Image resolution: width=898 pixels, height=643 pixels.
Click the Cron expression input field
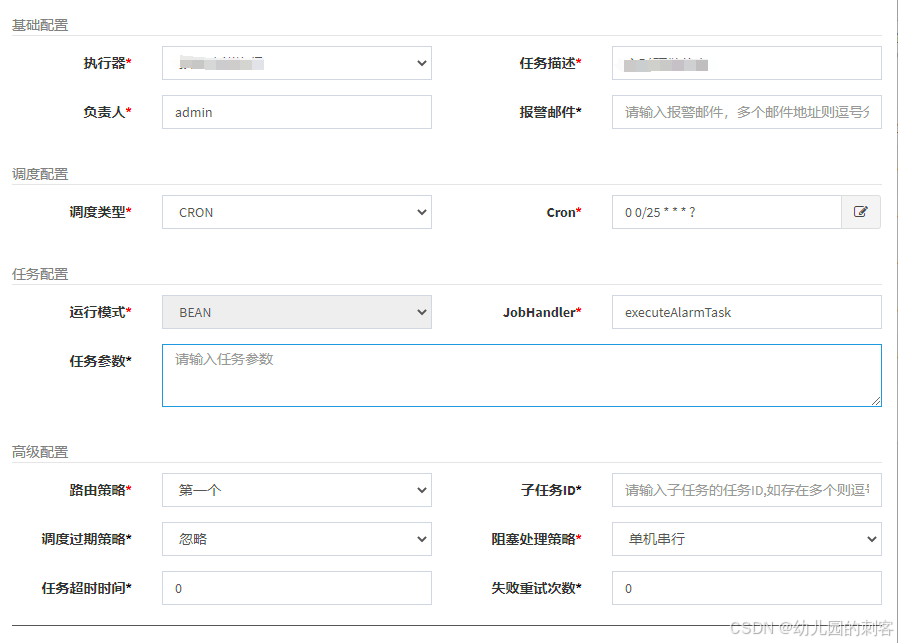[727, 212]
